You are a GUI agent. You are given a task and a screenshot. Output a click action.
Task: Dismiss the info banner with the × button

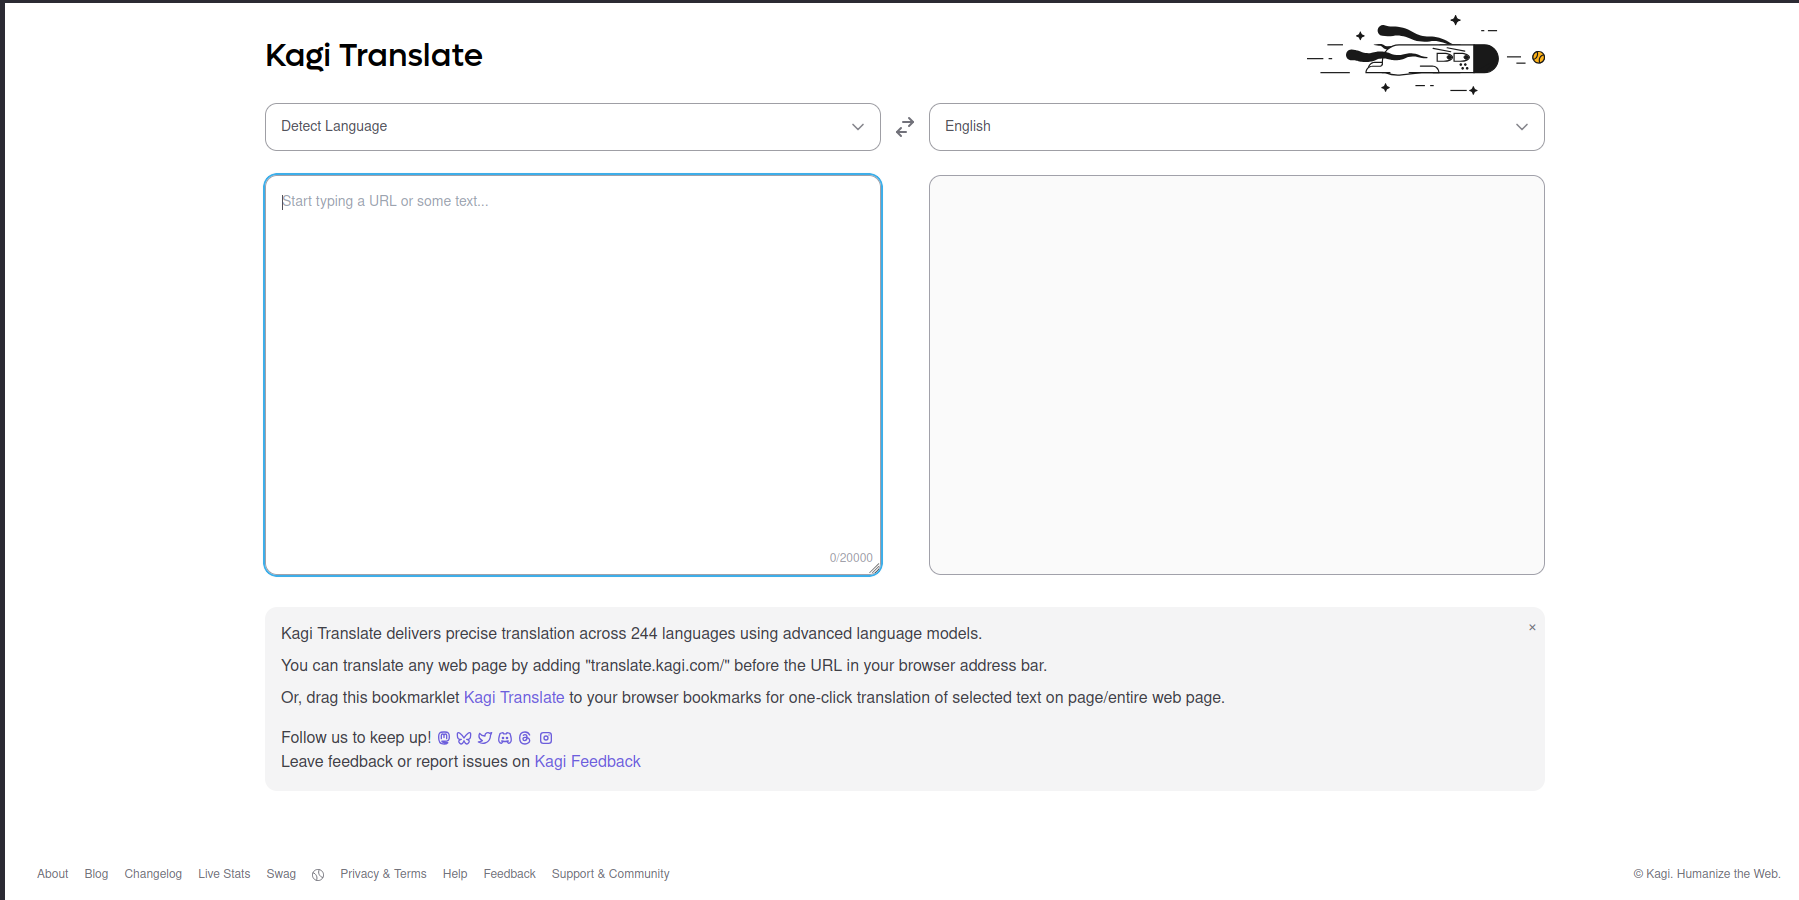click(1531, 628)
